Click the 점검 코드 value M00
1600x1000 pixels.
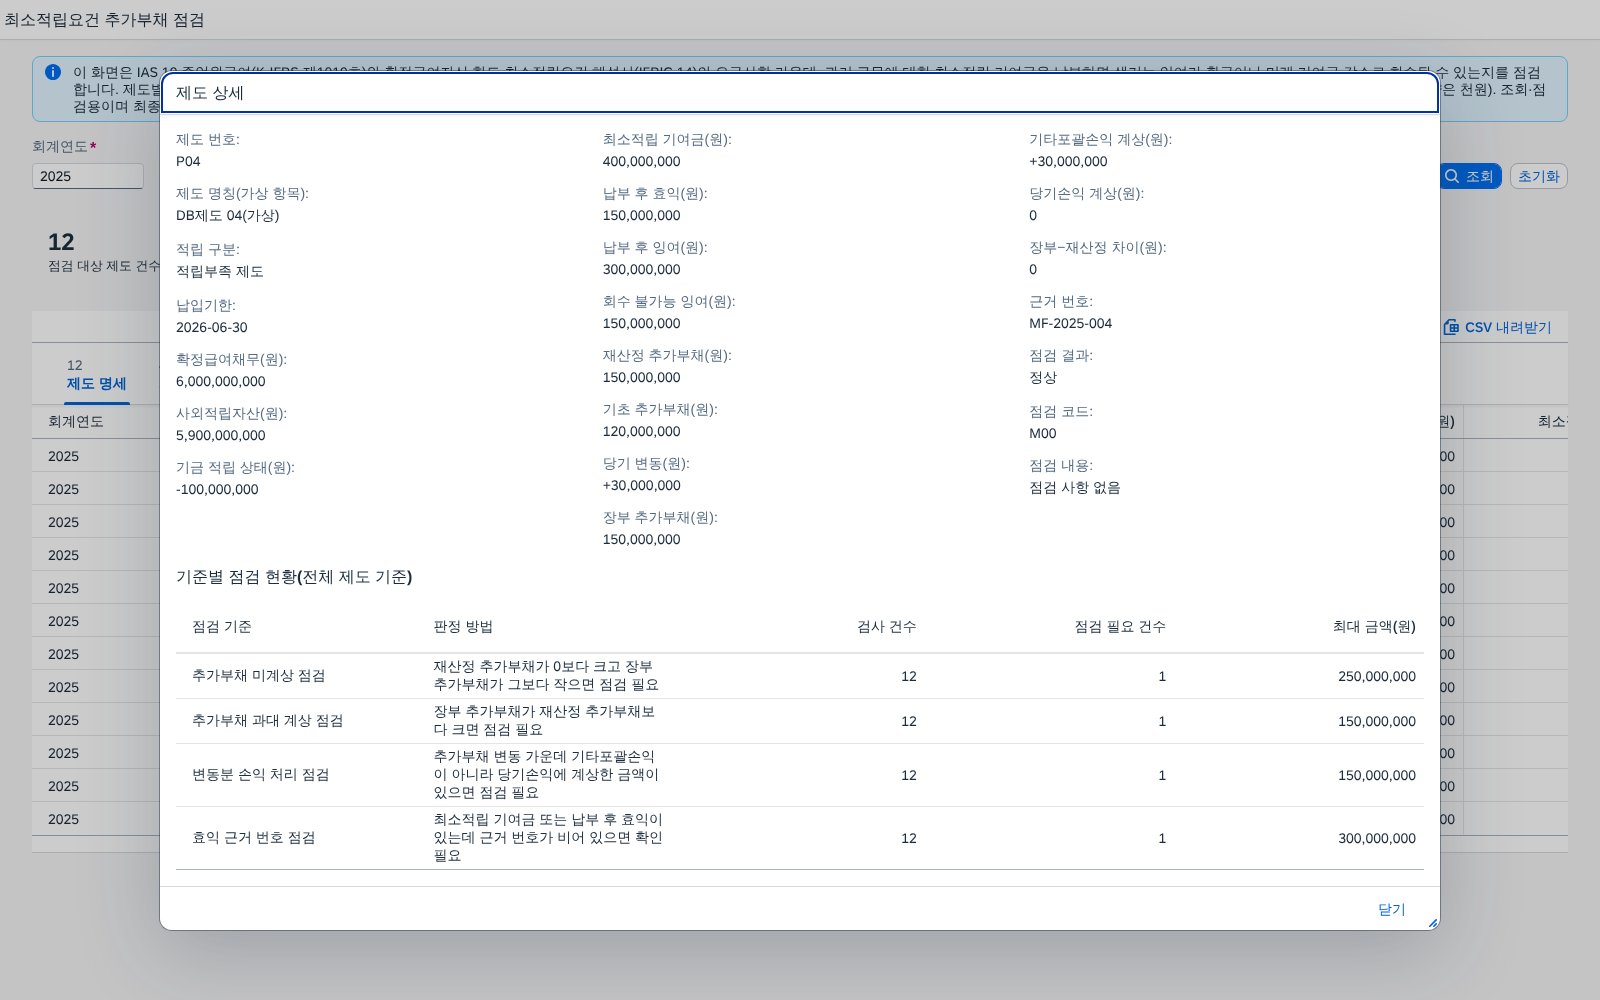click(1043, 433)
